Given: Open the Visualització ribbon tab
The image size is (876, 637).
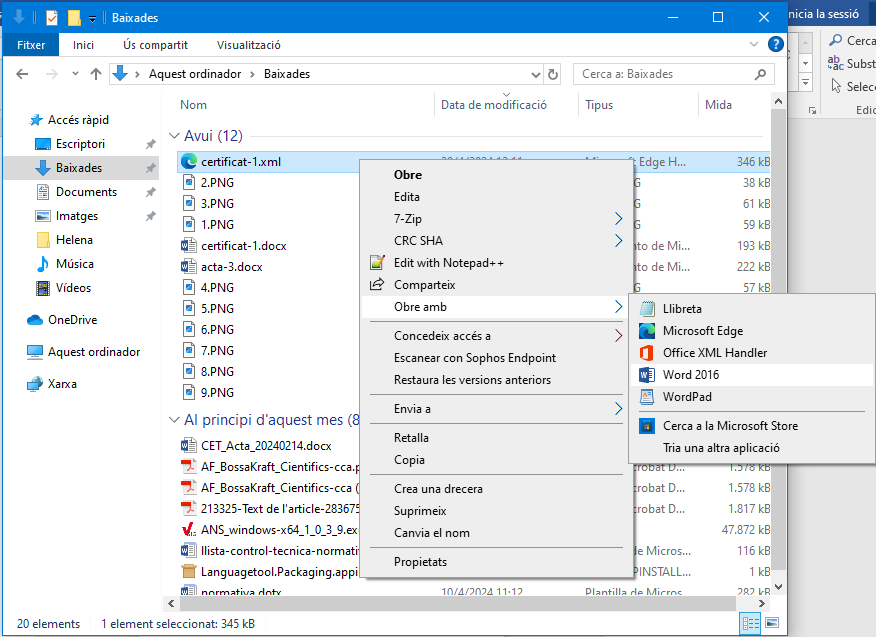Looking at the screenshot, I should (x=248, y=45).
